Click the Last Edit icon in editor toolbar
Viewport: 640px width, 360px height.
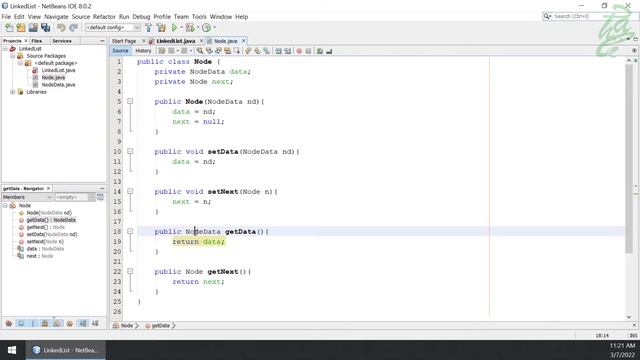click(x=162, y=51)
